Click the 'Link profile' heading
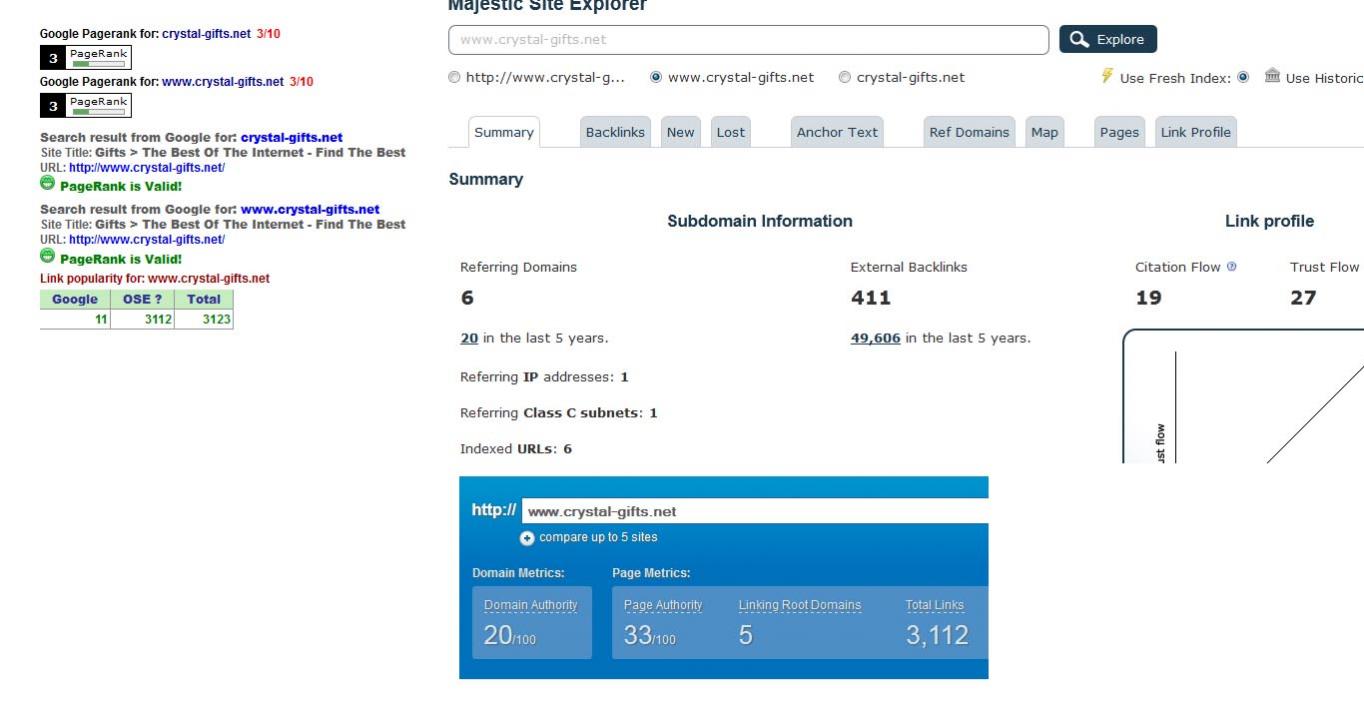The height and width of the screenshot is (701, 1364). tap(1269, 221)
